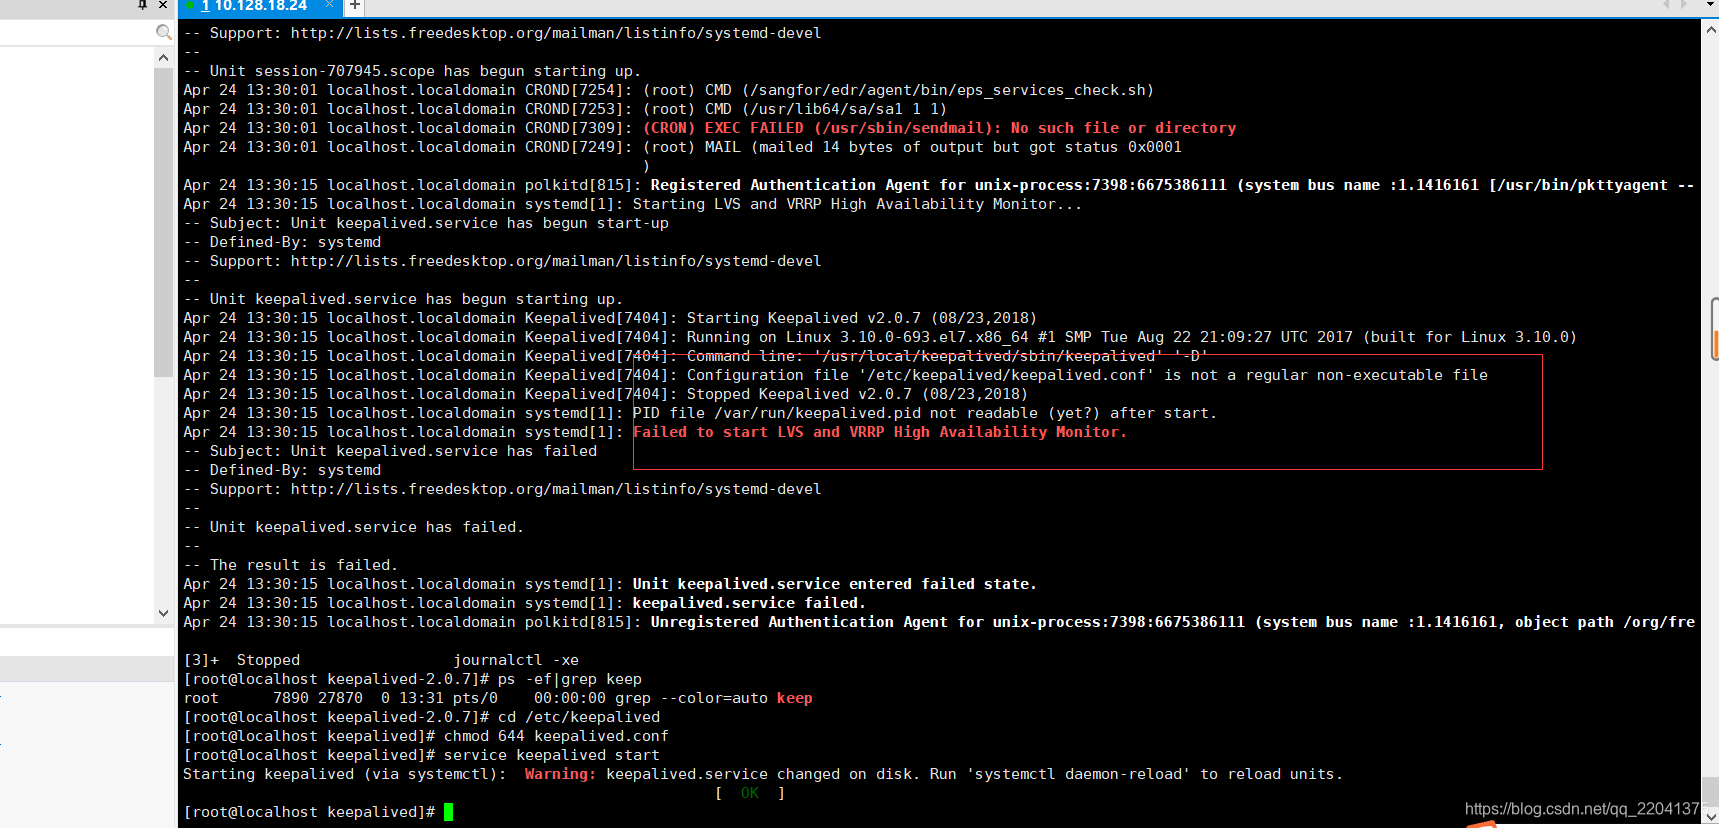This screenshot has width=1719, height=828.
Task: Click the green connection status dot on tab
Action: [x=190, y=5]
